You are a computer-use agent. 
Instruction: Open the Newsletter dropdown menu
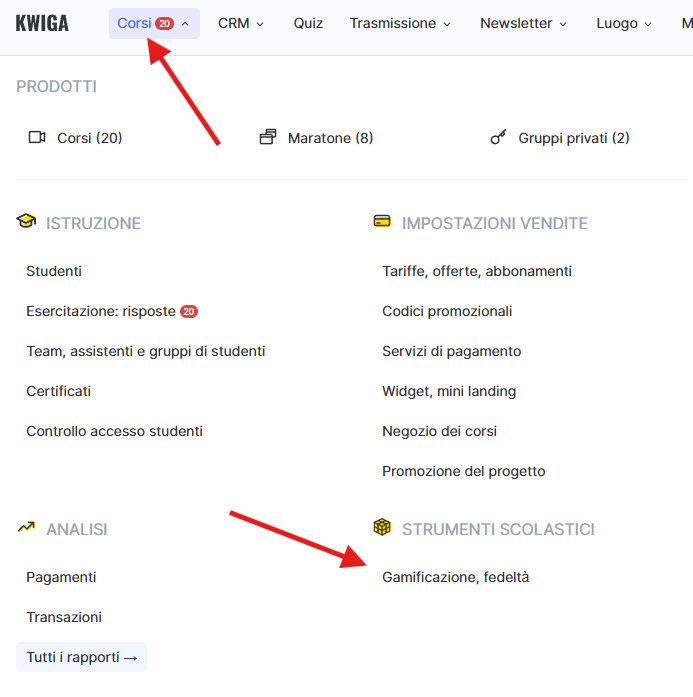[x=523, y=23]
